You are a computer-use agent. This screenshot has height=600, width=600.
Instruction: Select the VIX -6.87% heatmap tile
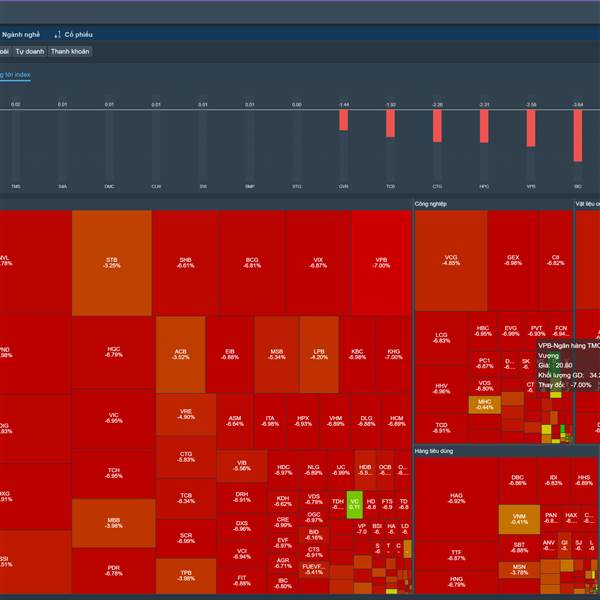tap(318, 263)
